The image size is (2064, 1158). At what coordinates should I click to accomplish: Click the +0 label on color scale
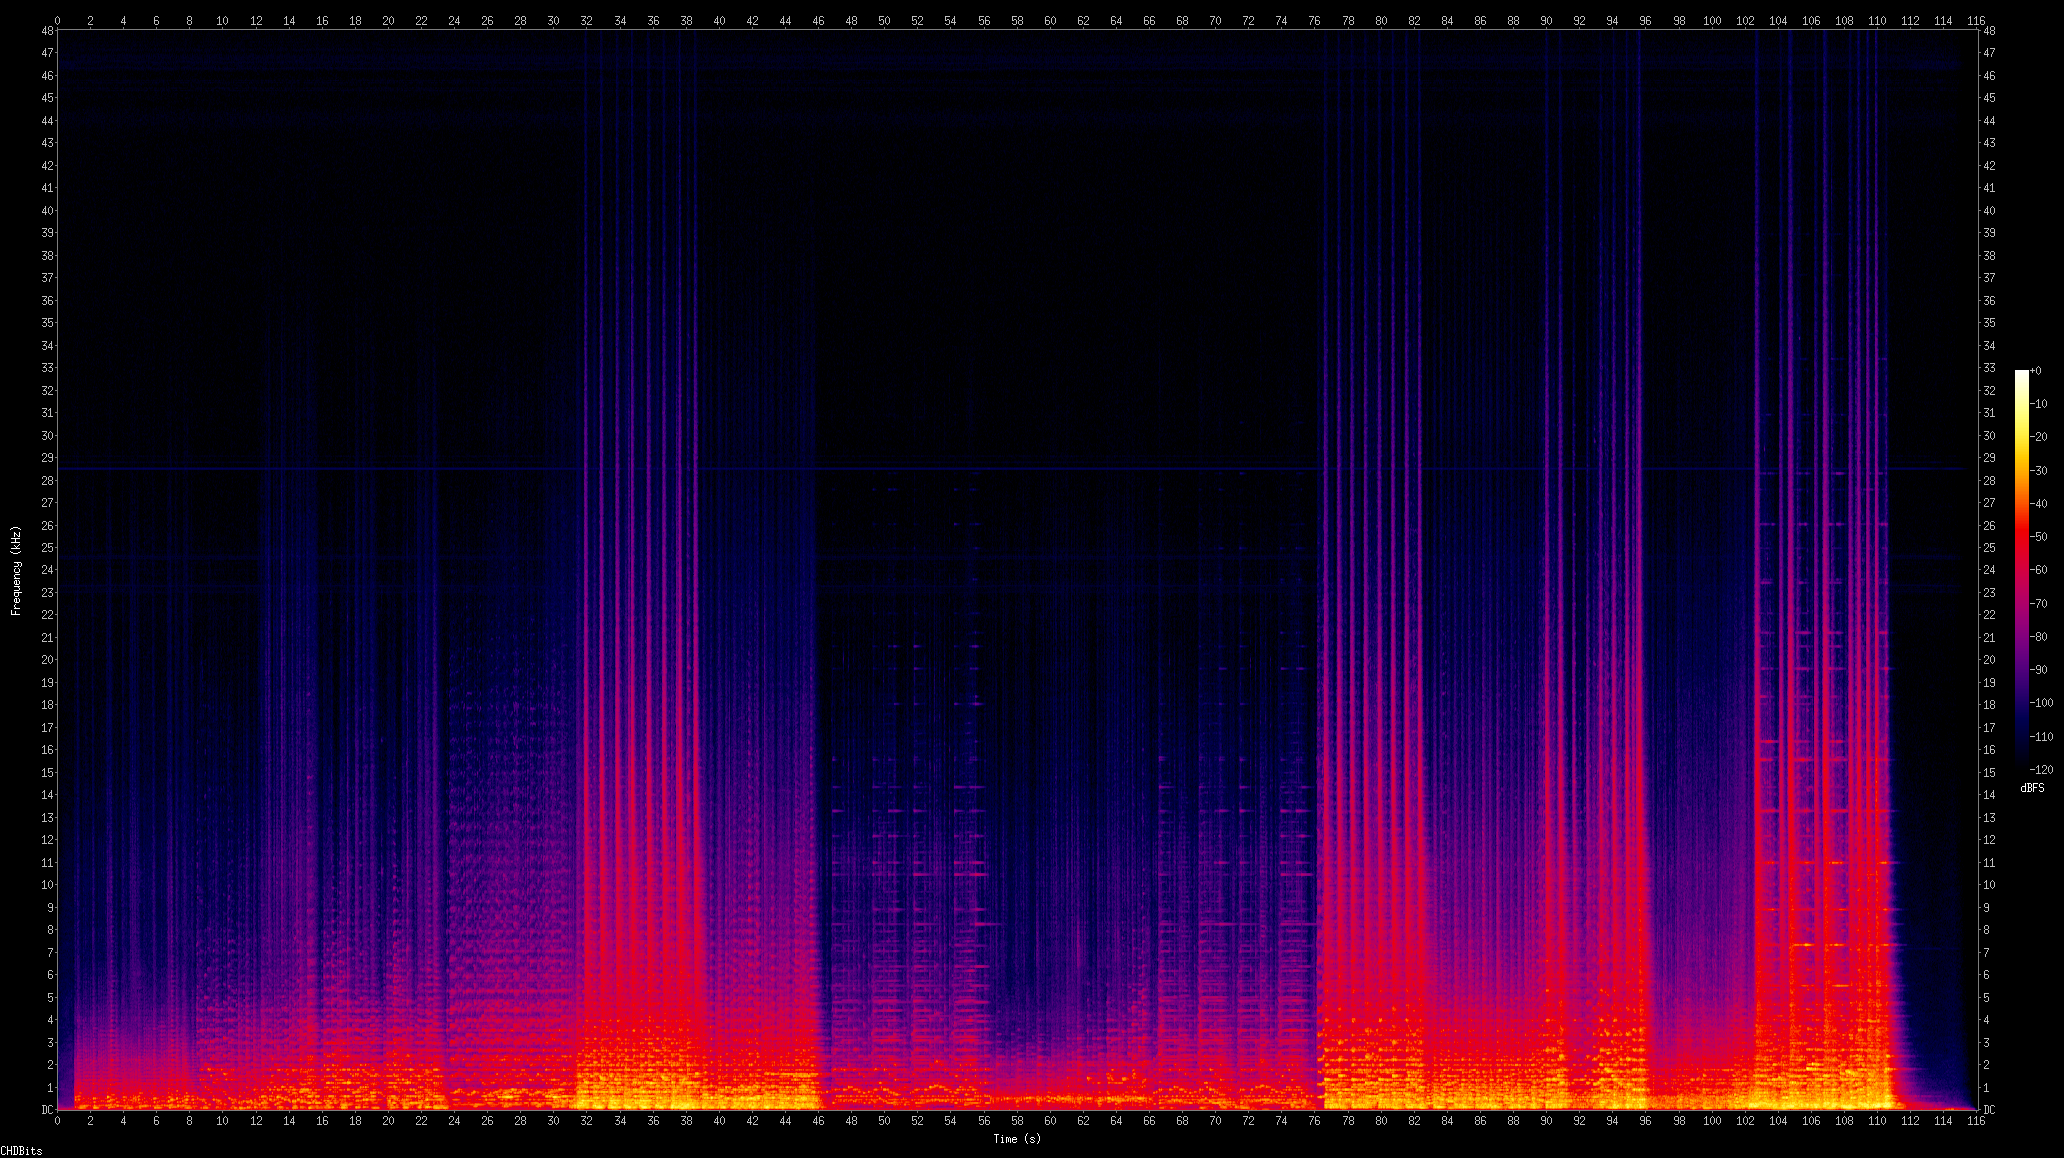(x=2035, y=371)
